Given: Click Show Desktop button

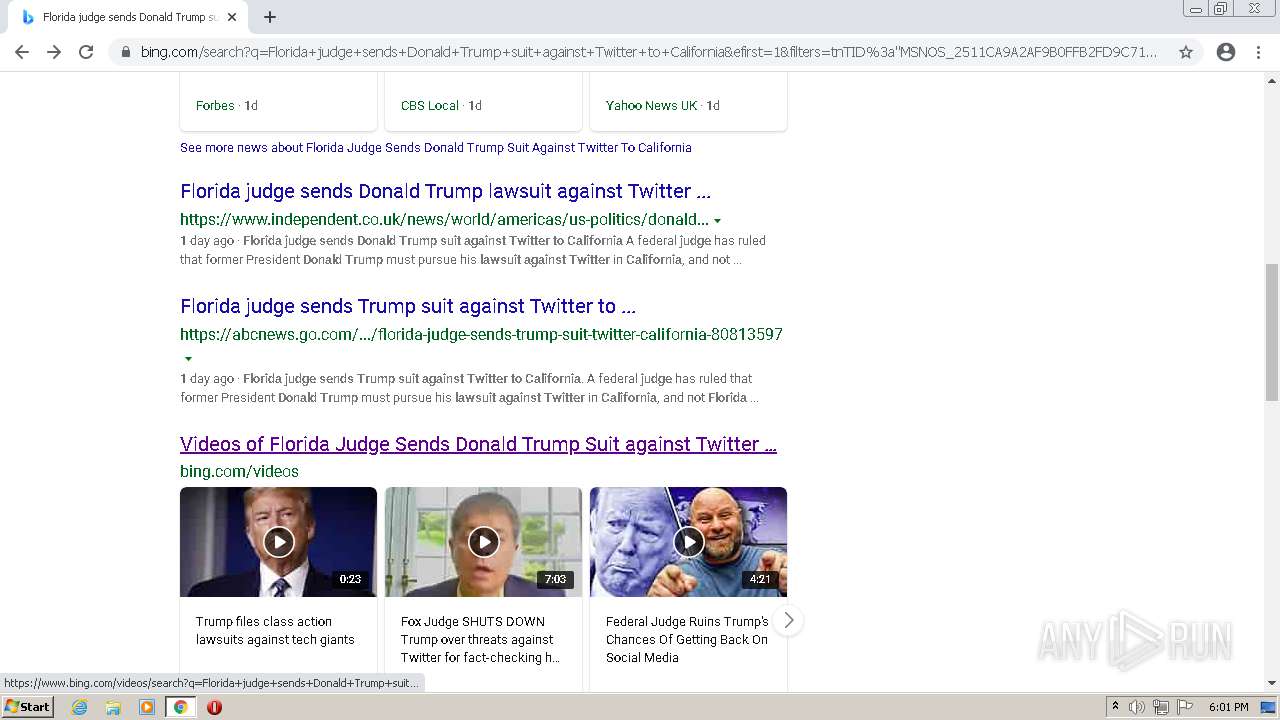Looking at the screenshot, I should tap(1269, 707).
